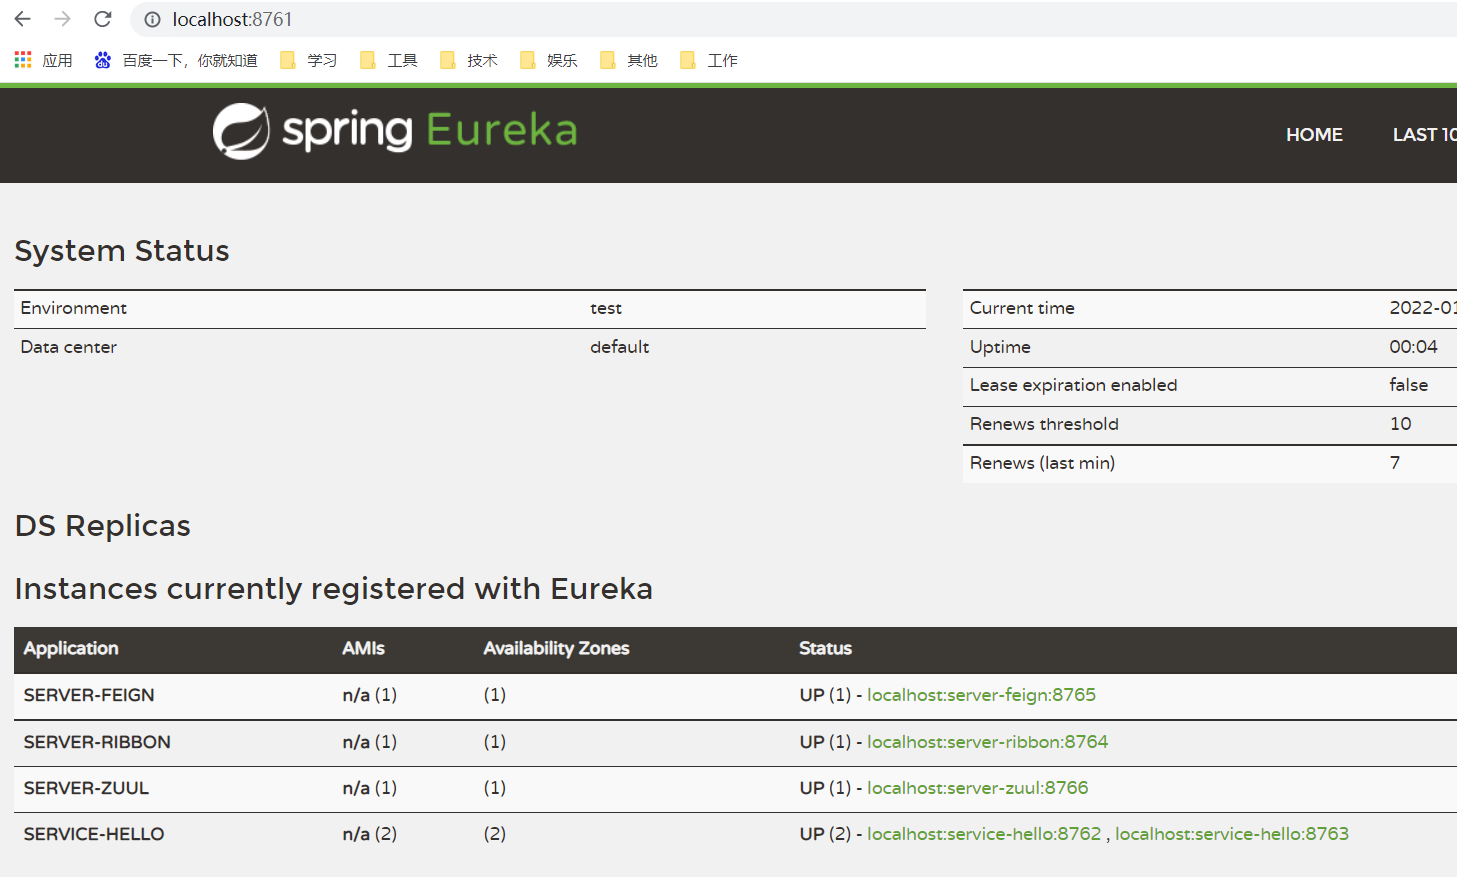Open the 娱乐 bookmark folder
Screen dimensions: 1457x877
(x=548, y=60)
